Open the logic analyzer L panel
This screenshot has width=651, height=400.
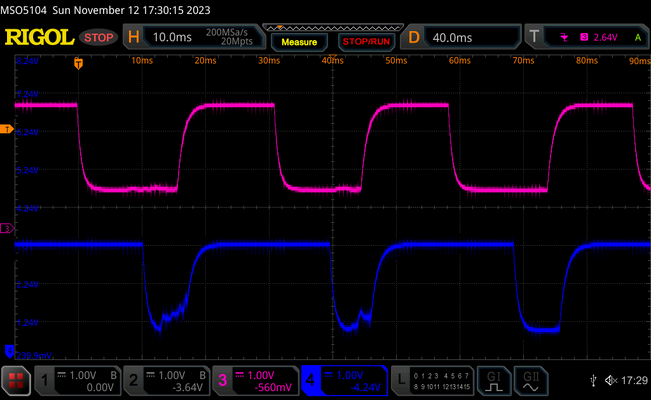[x=432, y=381]
